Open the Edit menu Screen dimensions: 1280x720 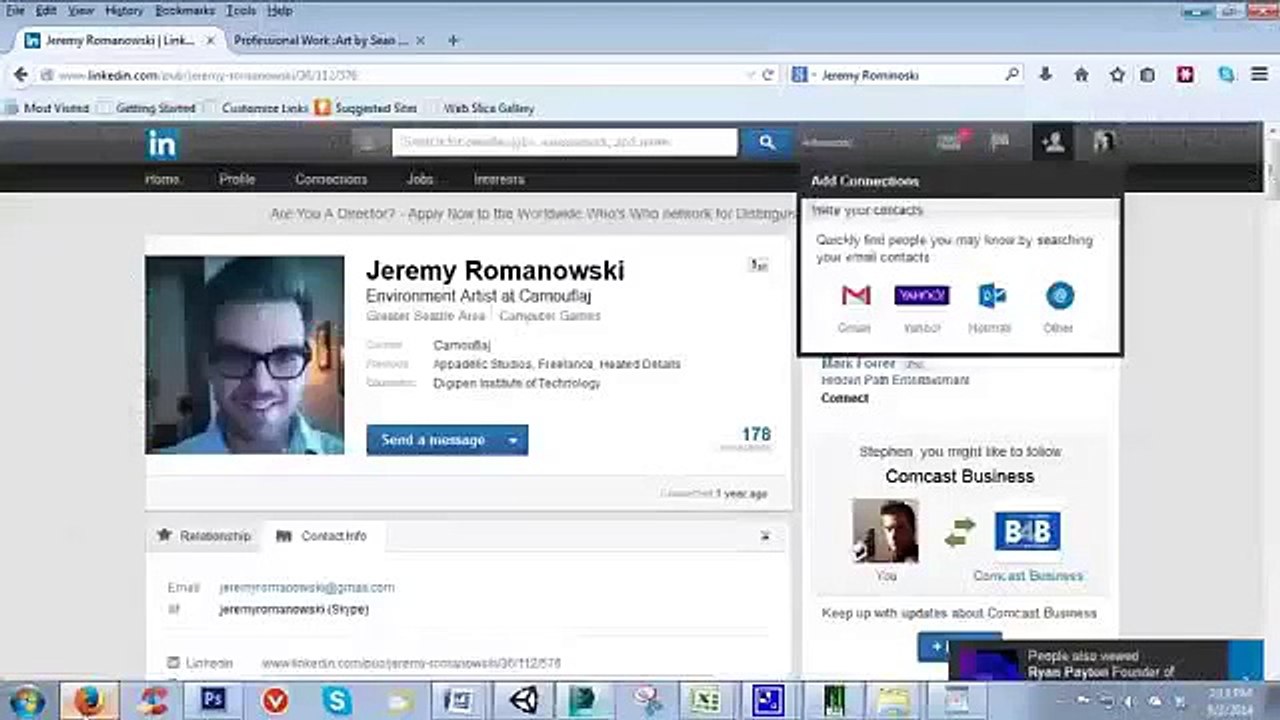(x=46, y=10)
